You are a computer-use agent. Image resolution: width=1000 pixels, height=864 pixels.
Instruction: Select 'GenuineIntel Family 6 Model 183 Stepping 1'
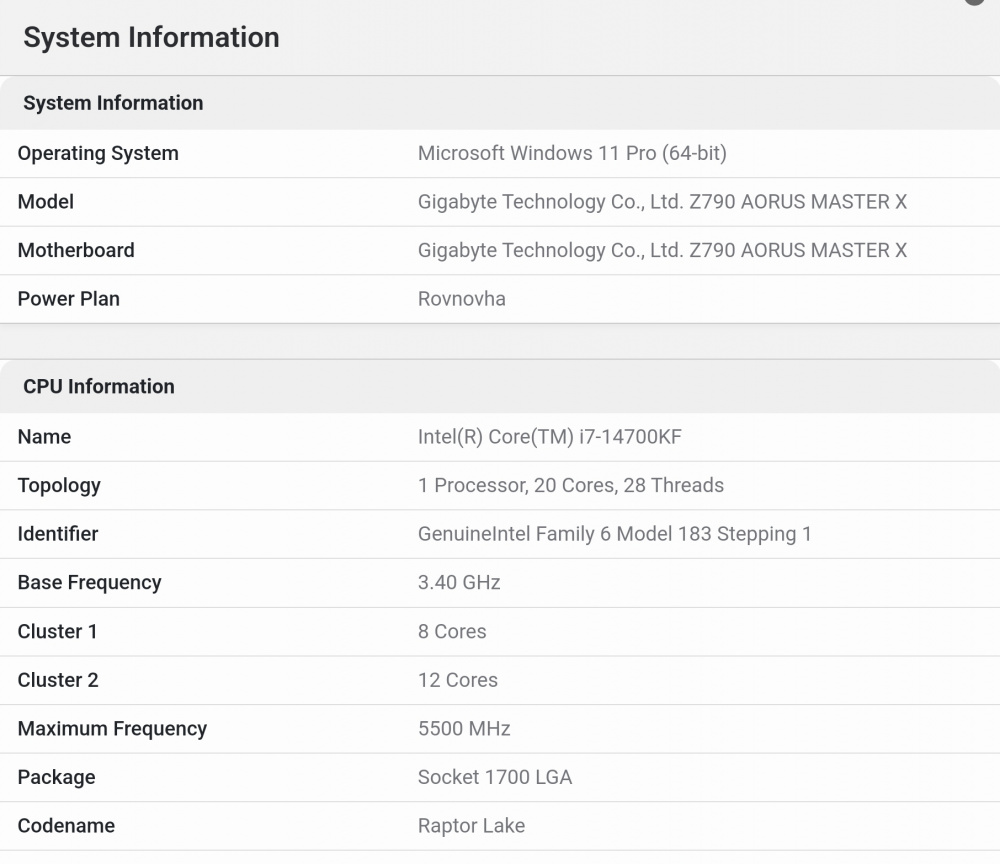[x=614, y=534]
